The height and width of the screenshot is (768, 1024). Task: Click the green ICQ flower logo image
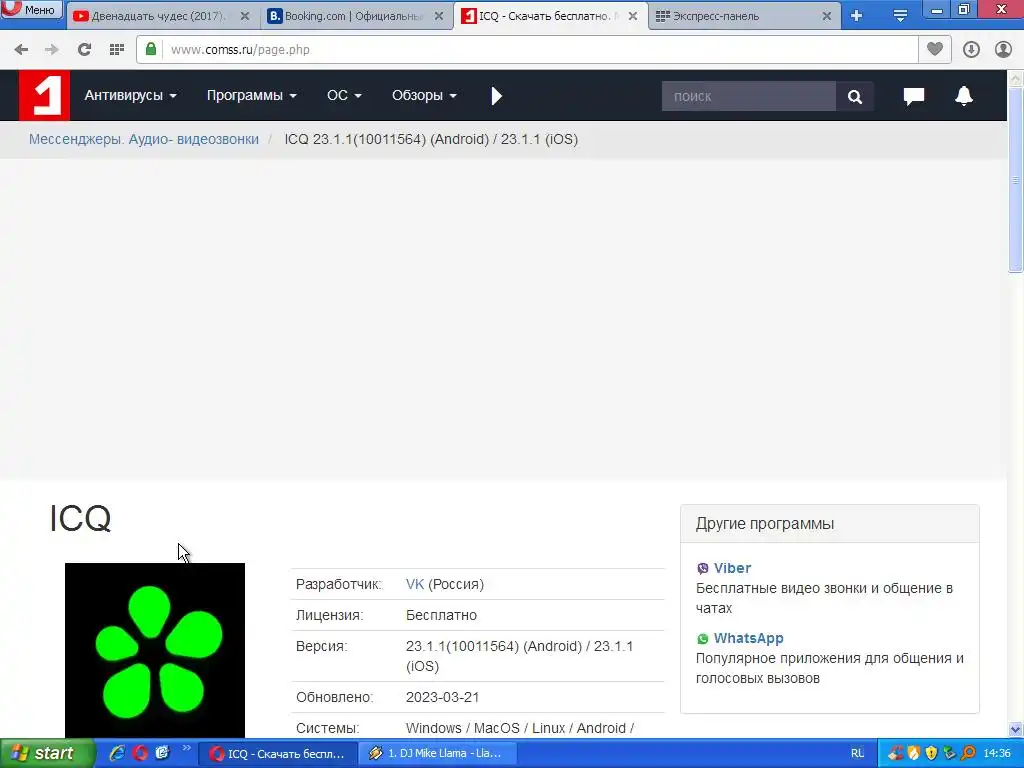(x=155, y=650)
